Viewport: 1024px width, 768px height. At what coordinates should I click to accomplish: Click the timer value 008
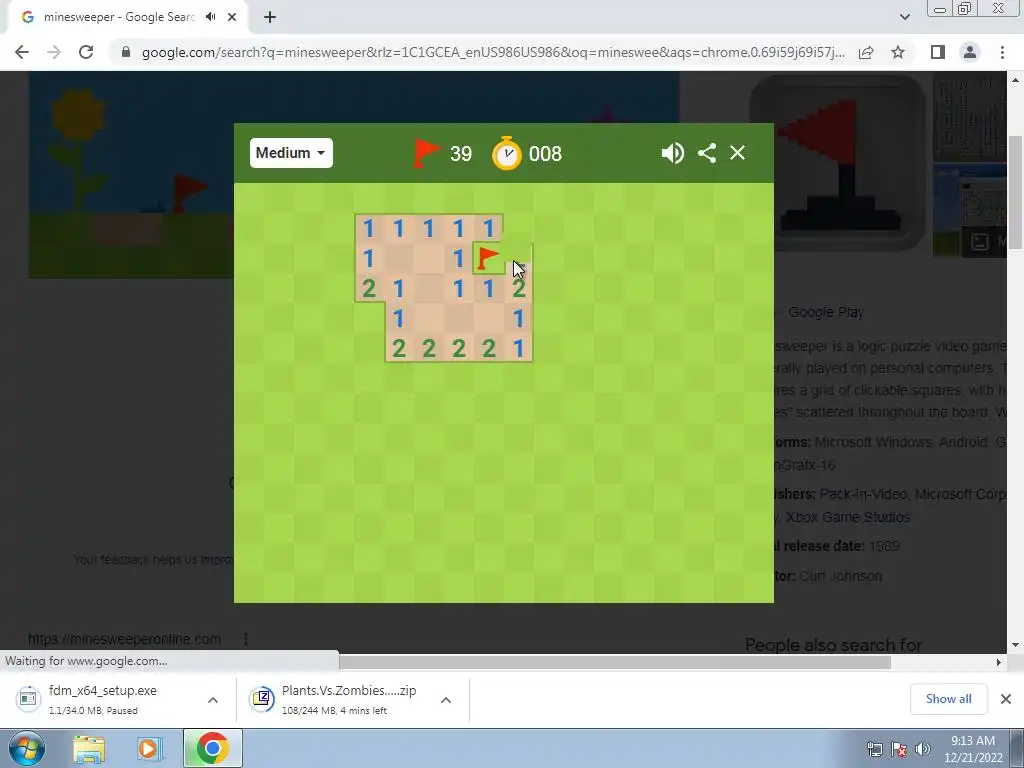coord(545,153)
